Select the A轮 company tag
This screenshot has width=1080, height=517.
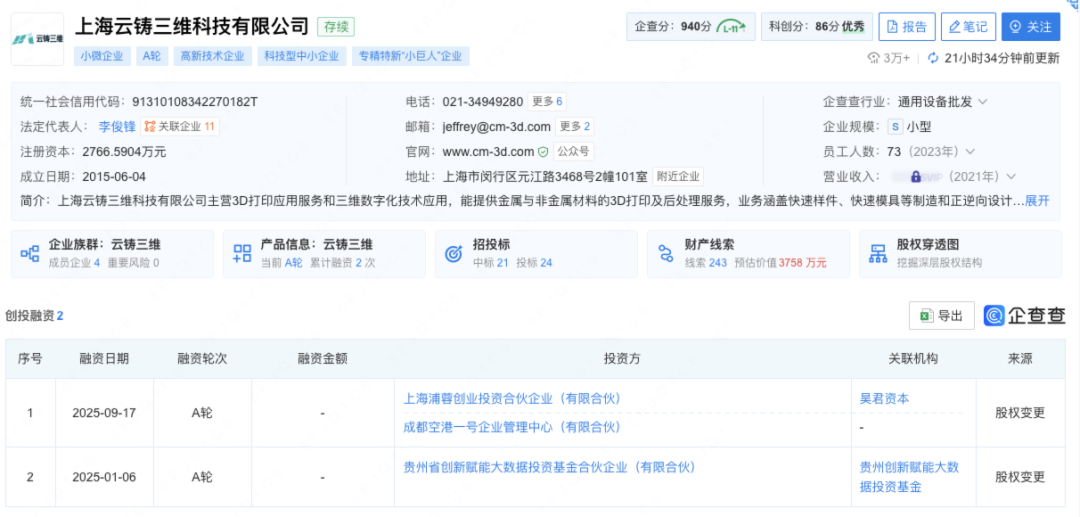coord(152,57)
